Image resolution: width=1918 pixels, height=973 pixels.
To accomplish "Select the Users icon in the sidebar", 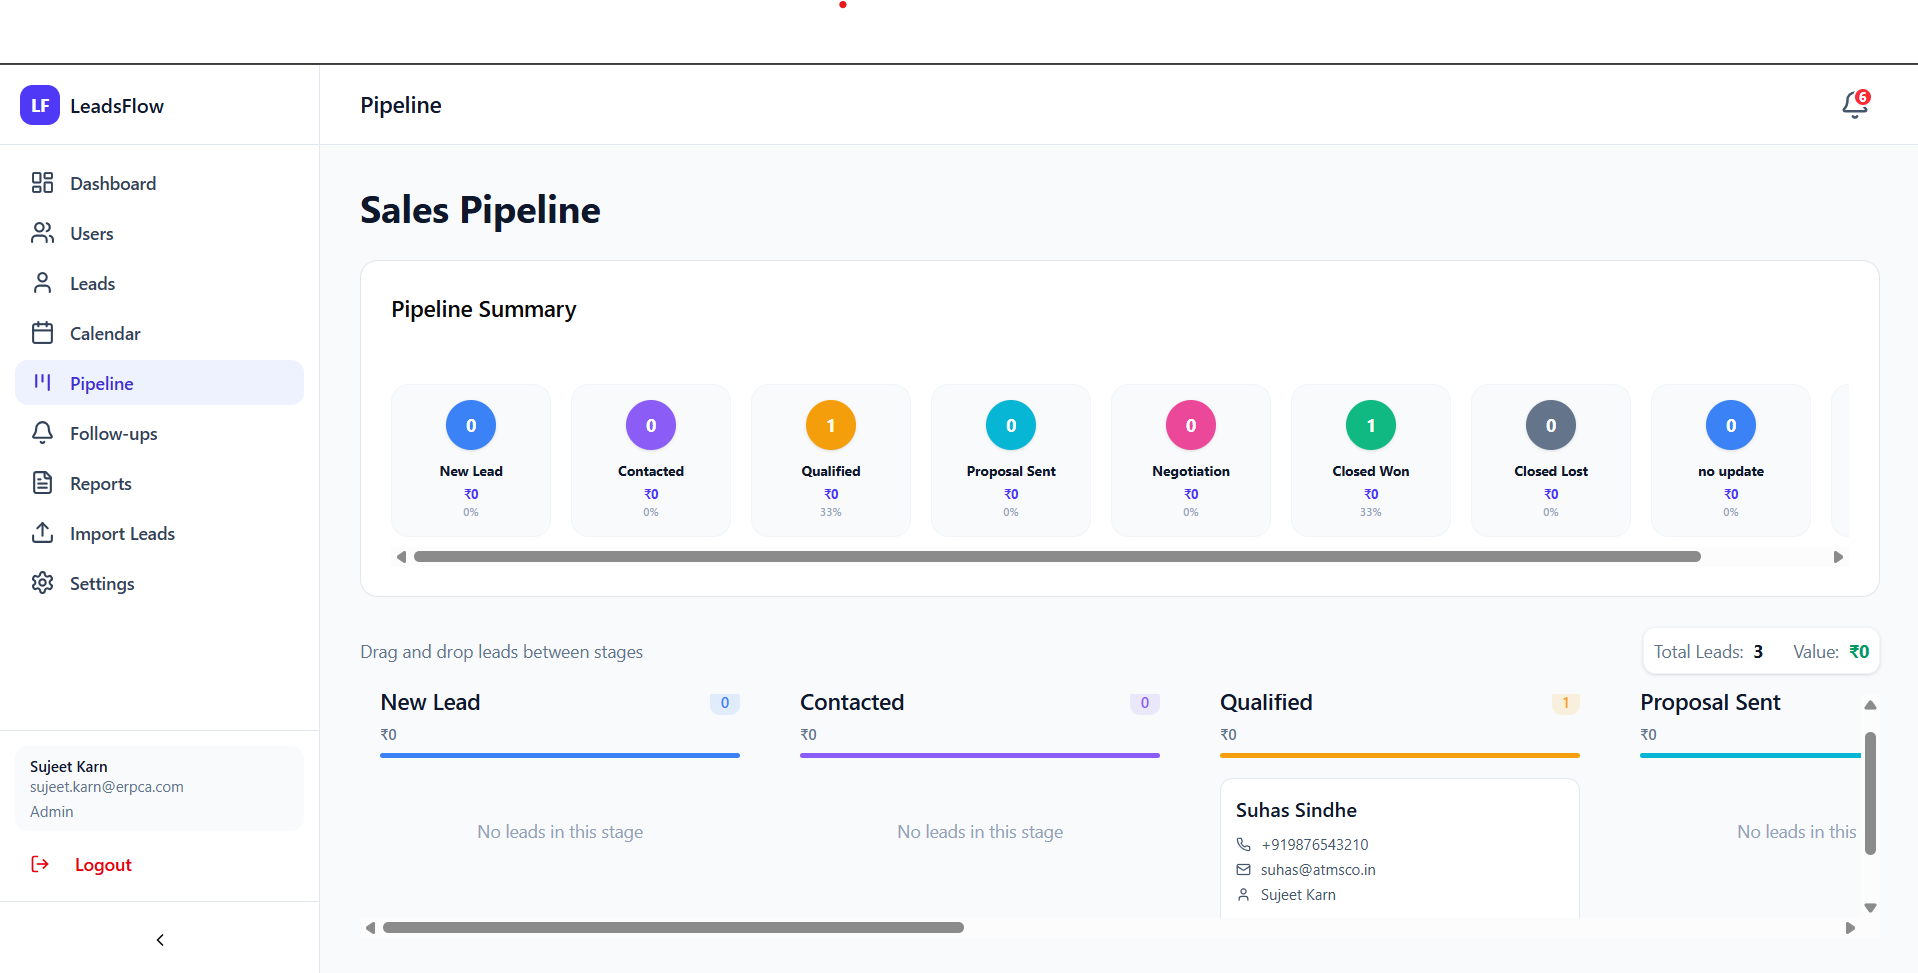I will [42, 233].
